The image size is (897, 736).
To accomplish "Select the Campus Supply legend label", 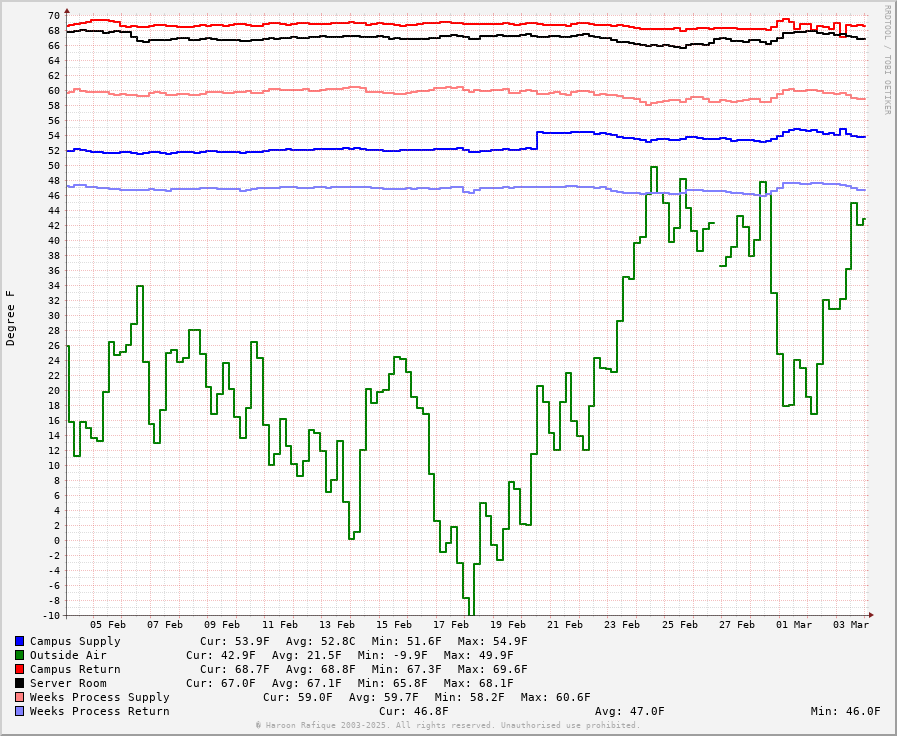I will [x=75, y=641].
